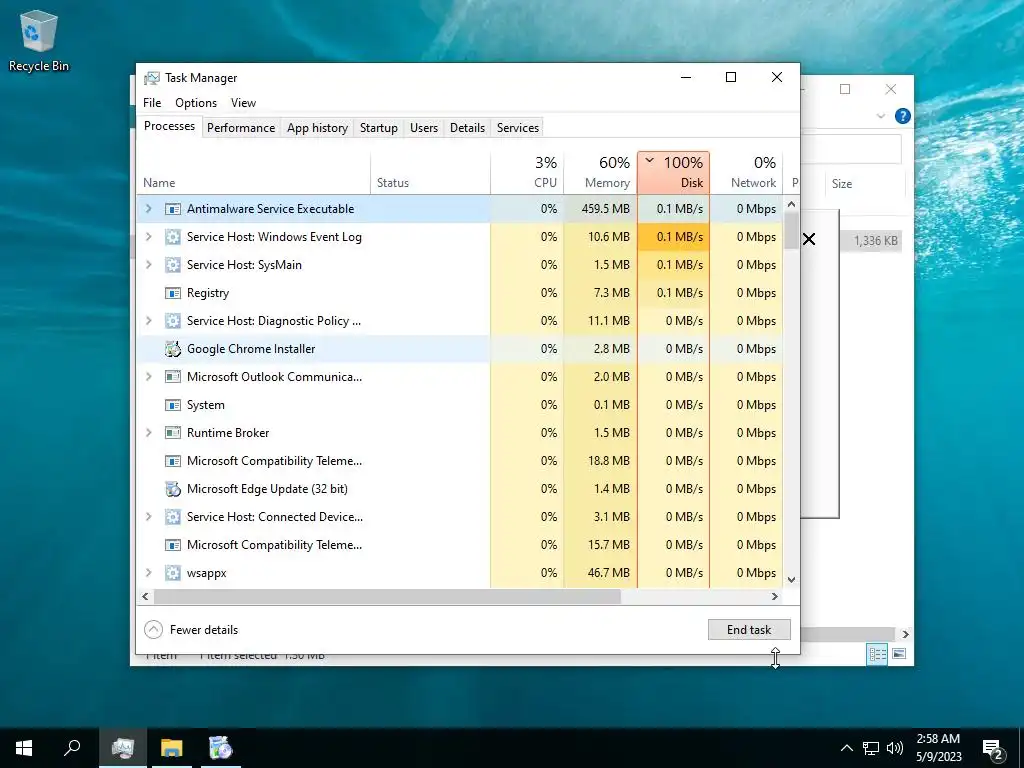Switch to the Users tab
This screenshot has height=768, width=1024.
424,128
